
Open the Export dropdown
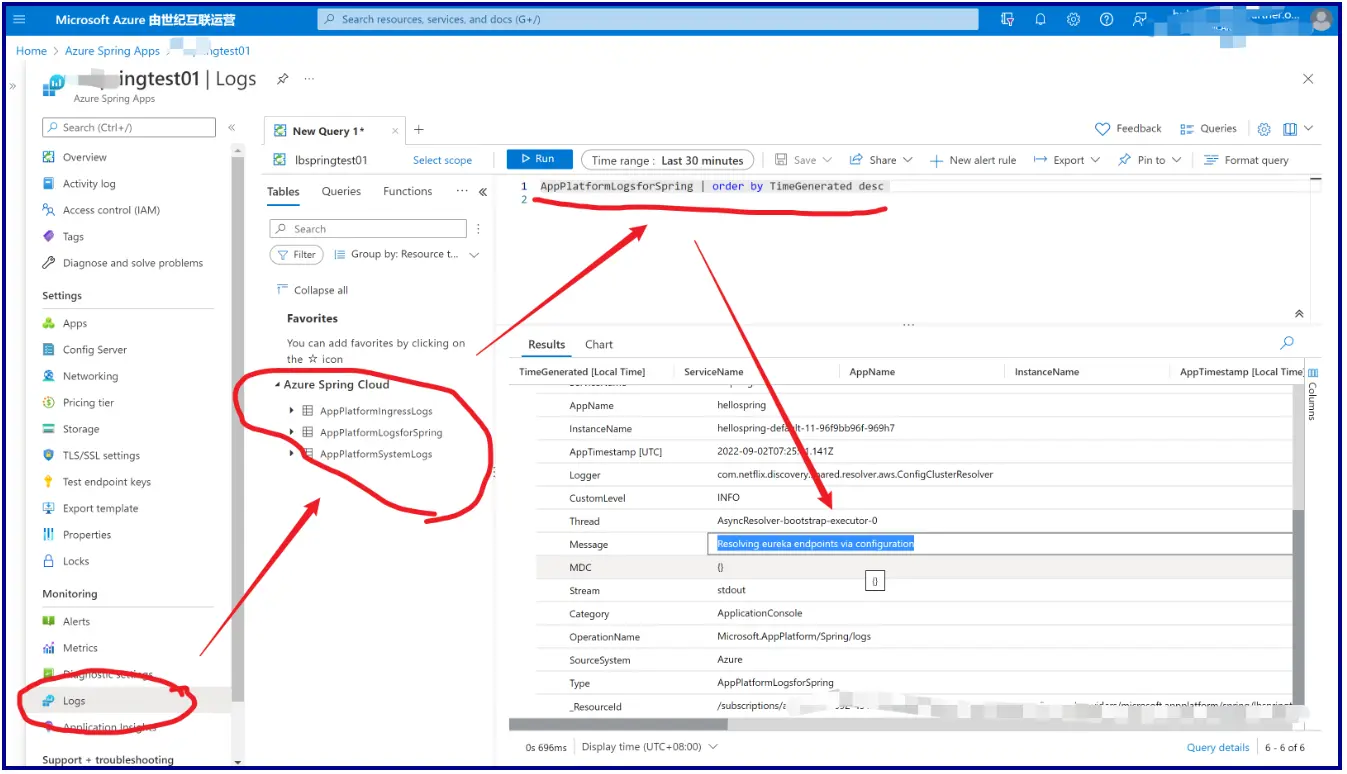(1066, 160)
